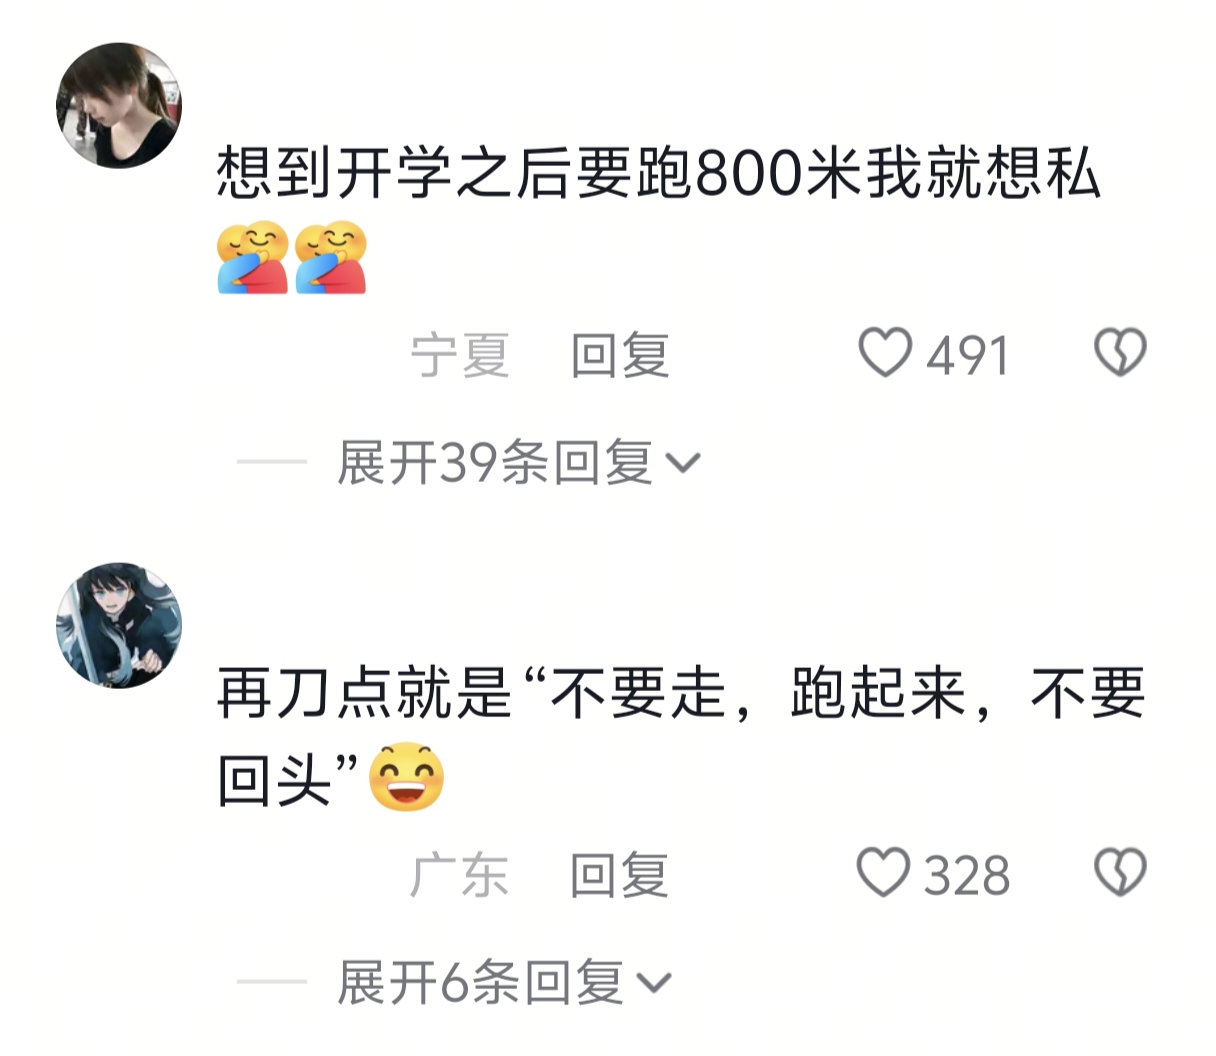Viewport: 1216px width, 1056px height.
Task: Click chevron next to 展开39条回复
Action: pos(683,463)
